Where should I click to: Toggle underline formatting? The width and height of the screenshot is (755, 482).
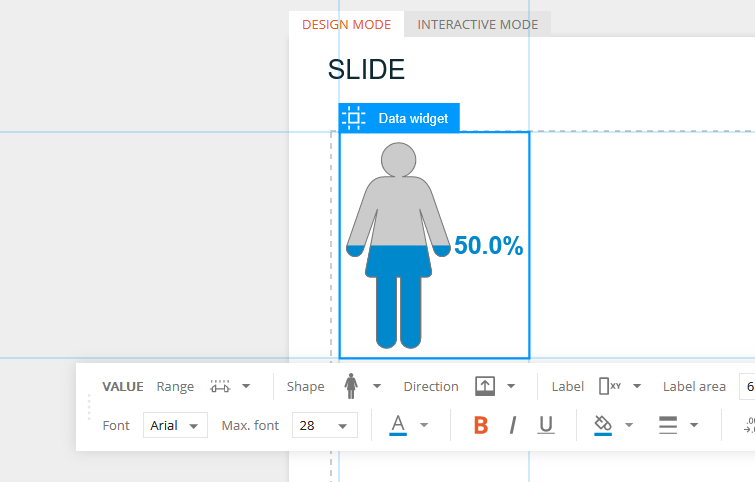point(546,425)
